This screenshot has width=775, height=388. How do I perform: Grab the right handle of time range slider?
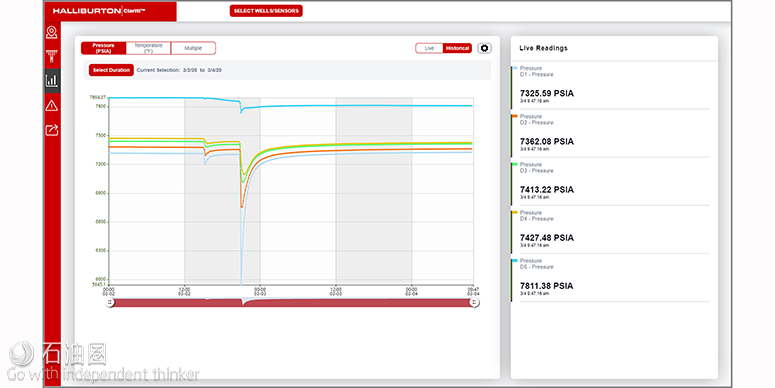coord(474,302)
